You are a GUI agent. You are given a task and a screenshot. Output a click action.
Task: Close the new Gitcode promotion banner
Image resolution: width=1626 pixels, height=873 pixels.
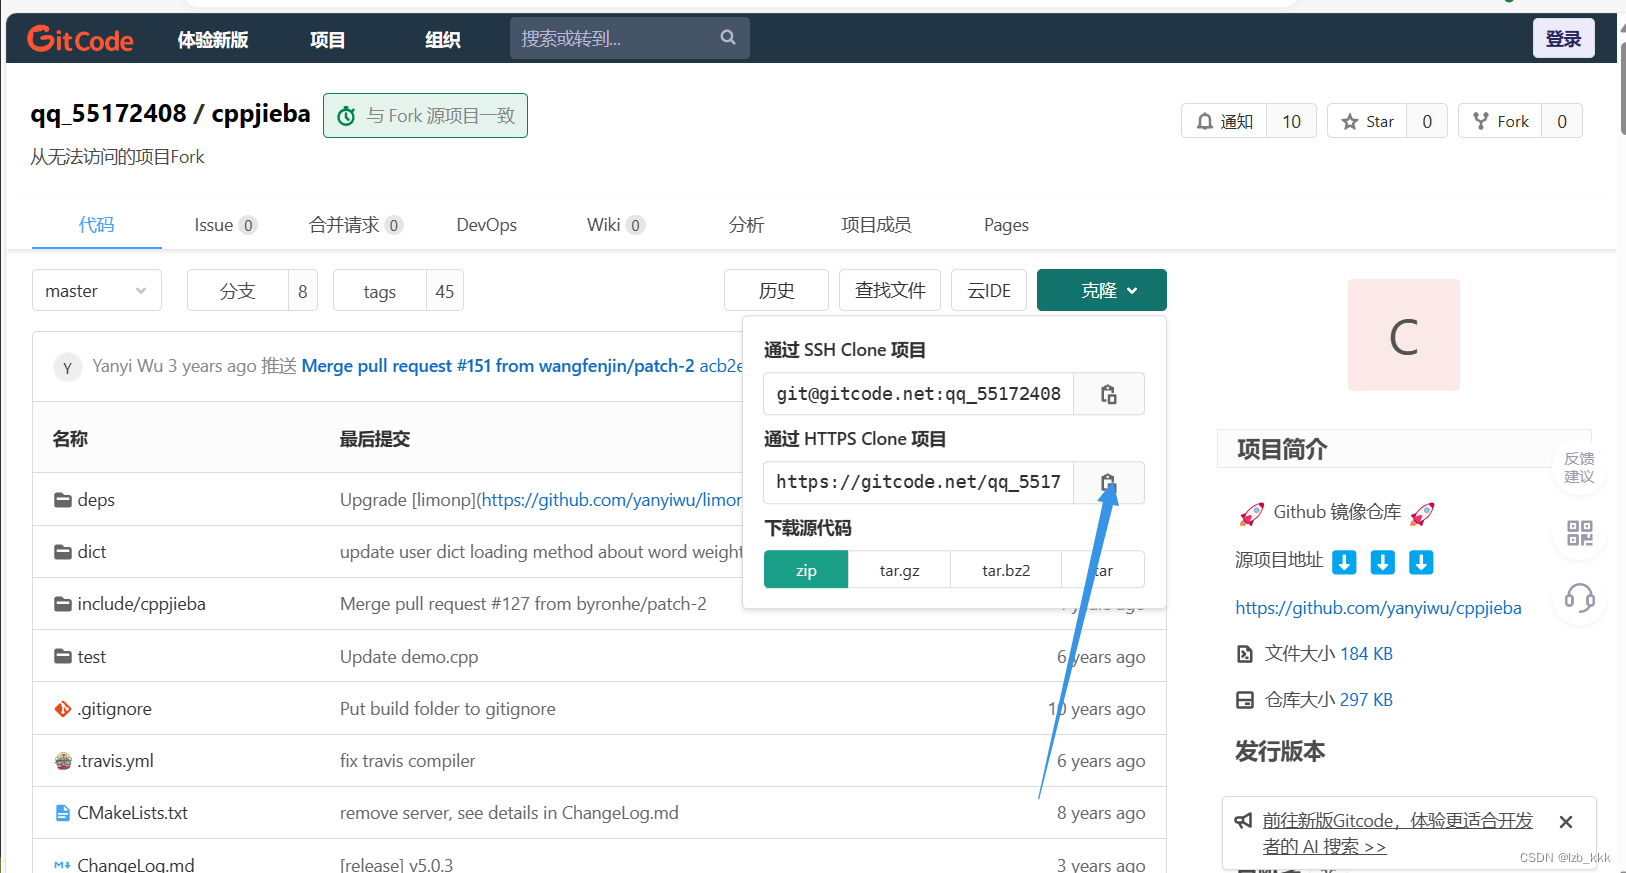(x=1566, y=822)
